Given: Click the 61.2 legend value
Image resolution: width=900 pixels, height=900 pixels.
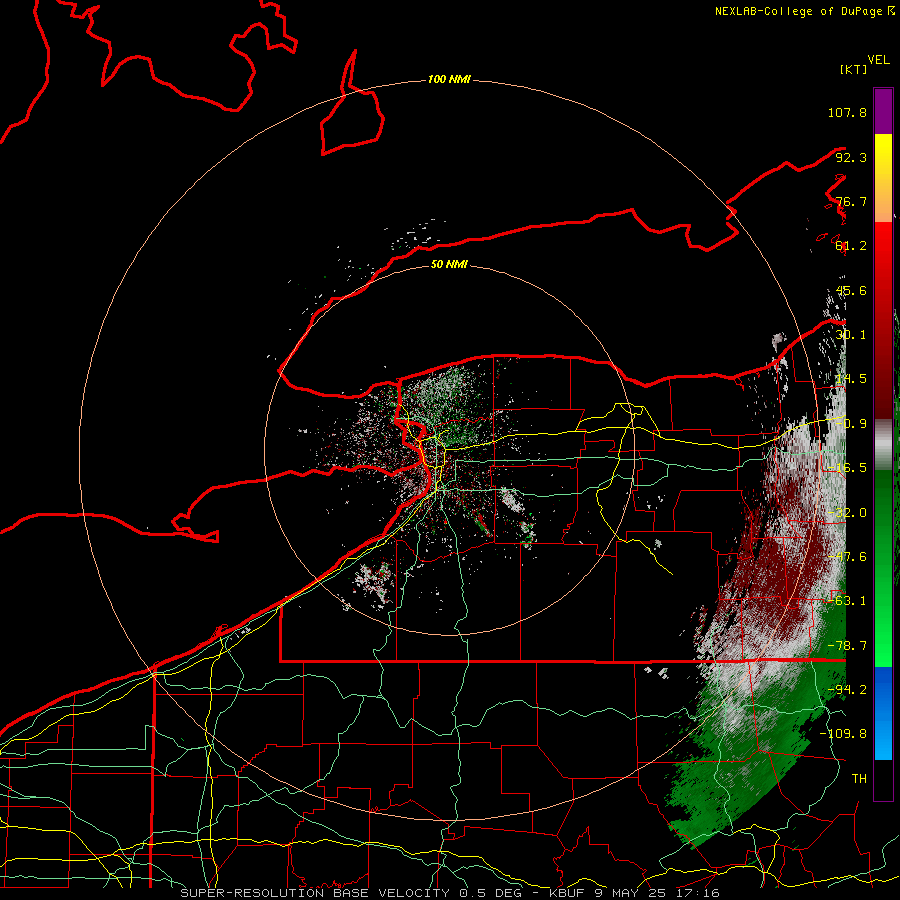Looking at the screenshot, I should click(851, 246).
